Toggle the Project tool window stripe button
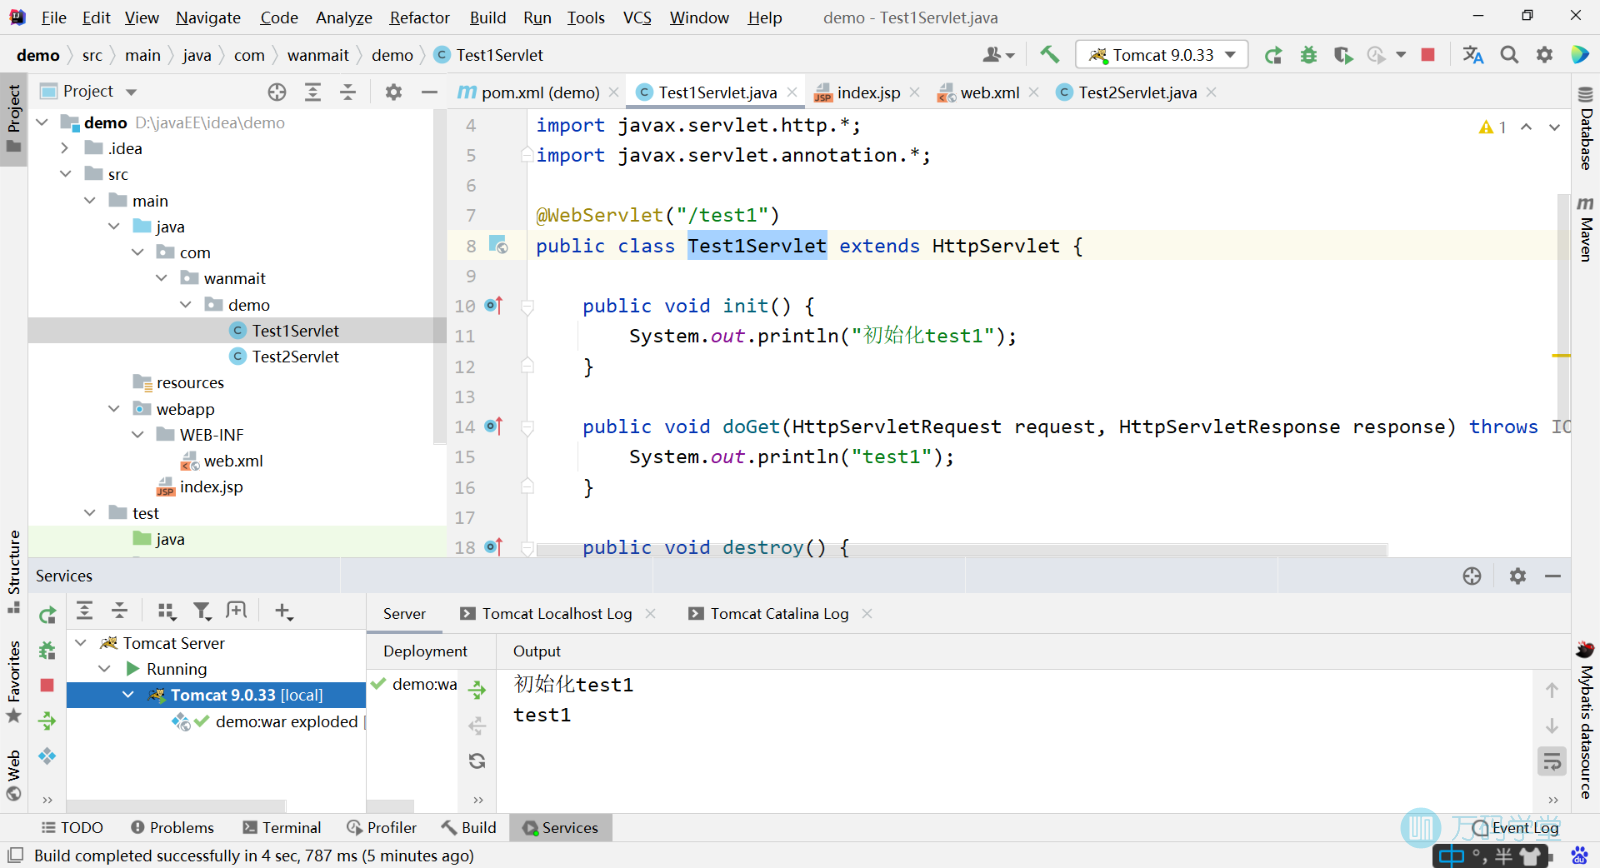This screenshot has width=1600, height=868. click(14, 118)
